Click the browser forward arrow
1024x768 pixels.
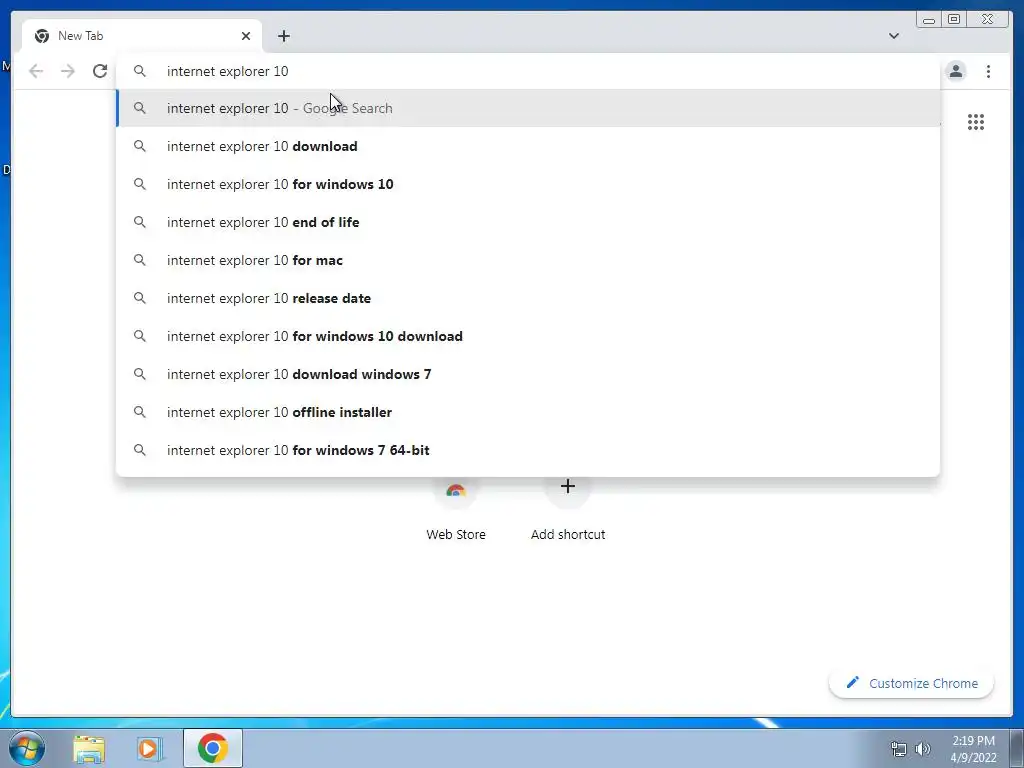click(x=68, y=71)
